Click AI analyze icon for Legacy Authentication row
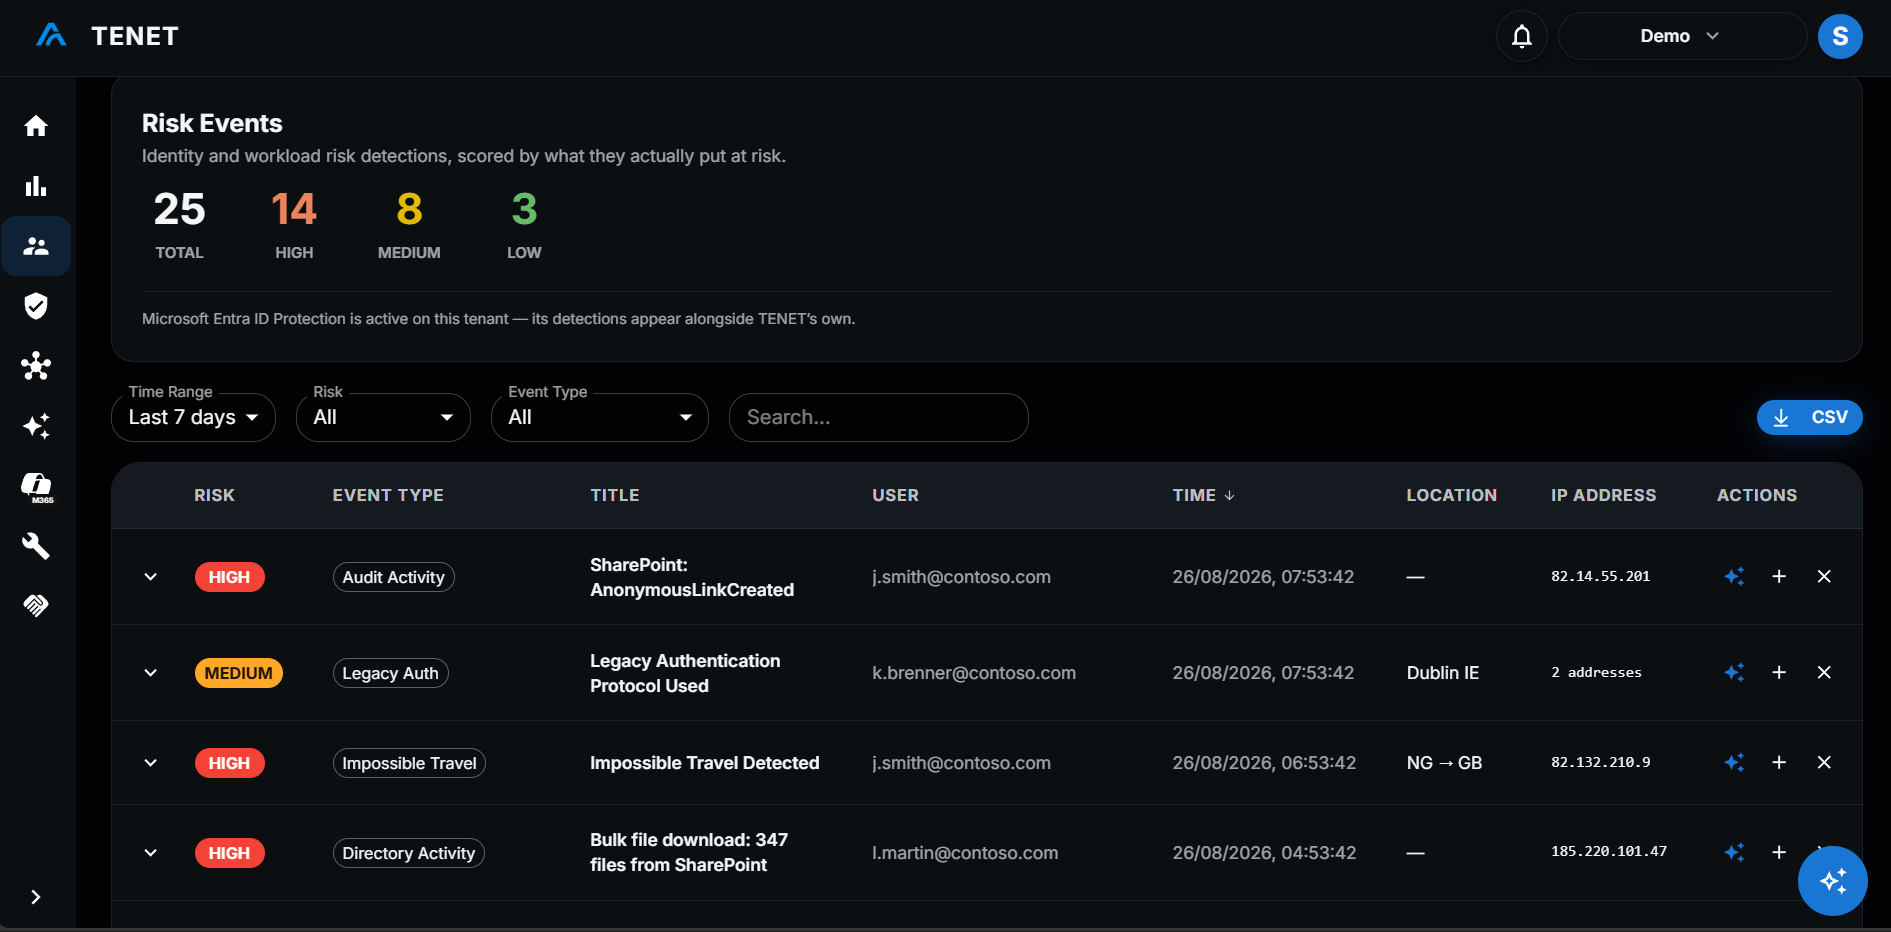The height and width of the screenshot is (932, 1891). click(1734, 673)
